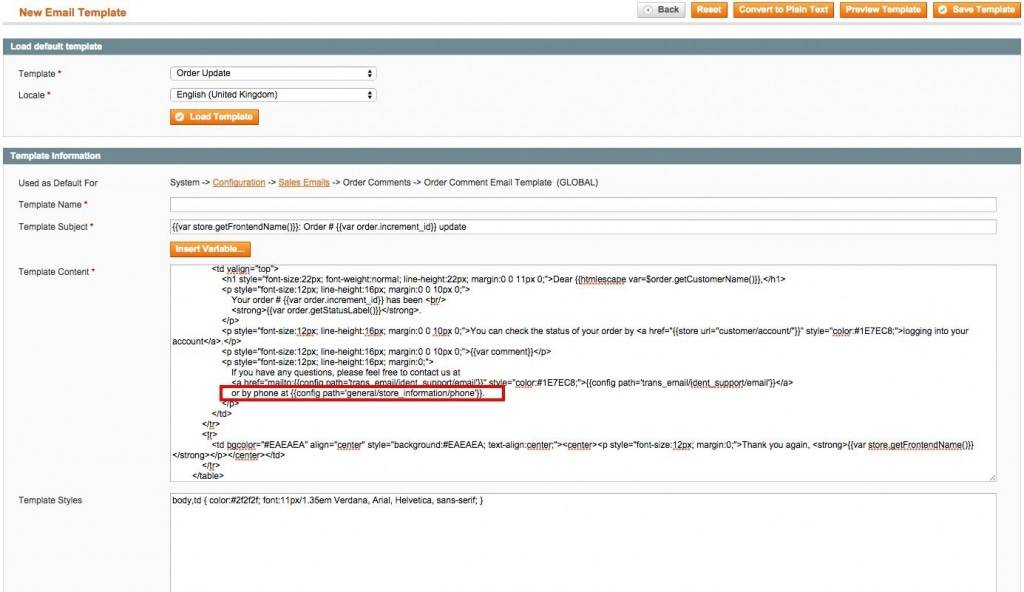Click the Insert Variable button
1024x592 pixels.
[210, 249]
